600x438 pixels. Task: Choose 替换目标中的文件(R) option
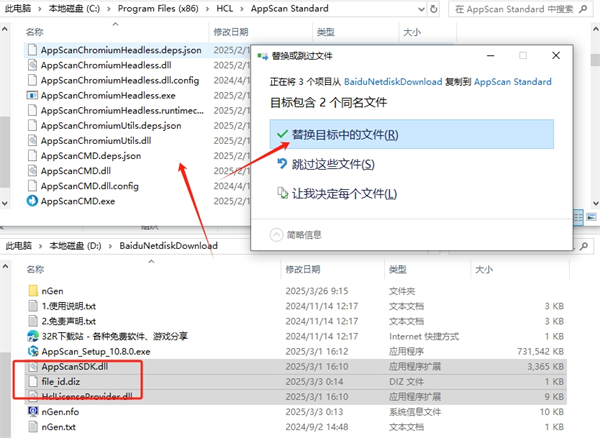tap(411, 134)
